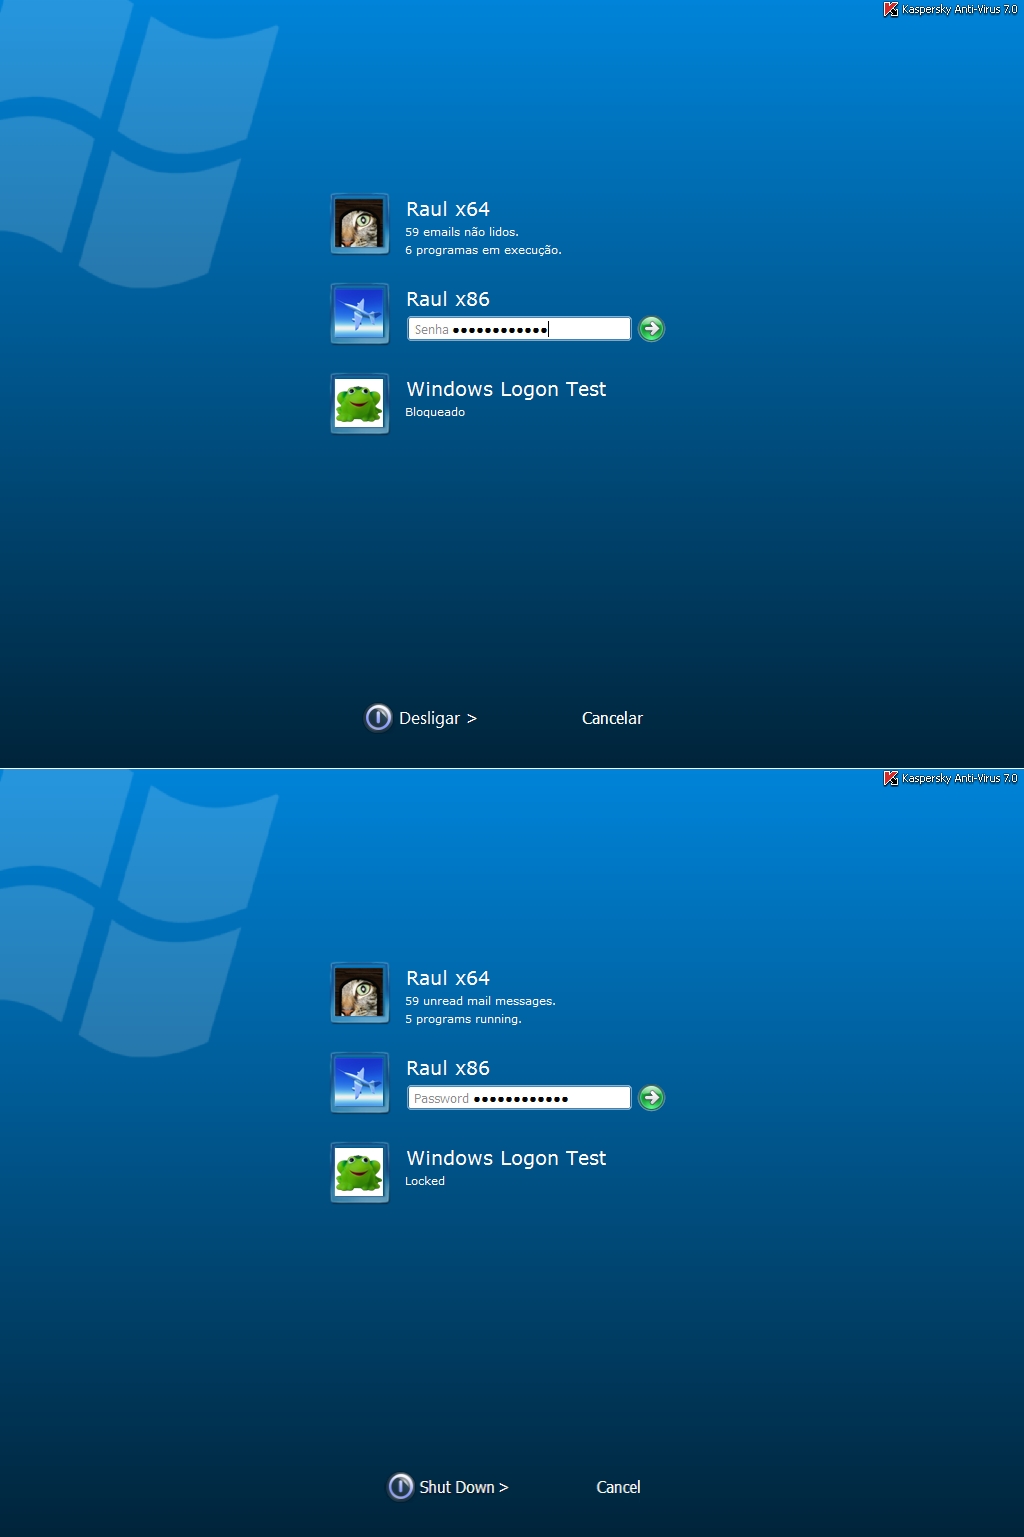Click '6 programas em execução.' text
This screenshot has width=1024, height=1537.
tap(483, 250)
